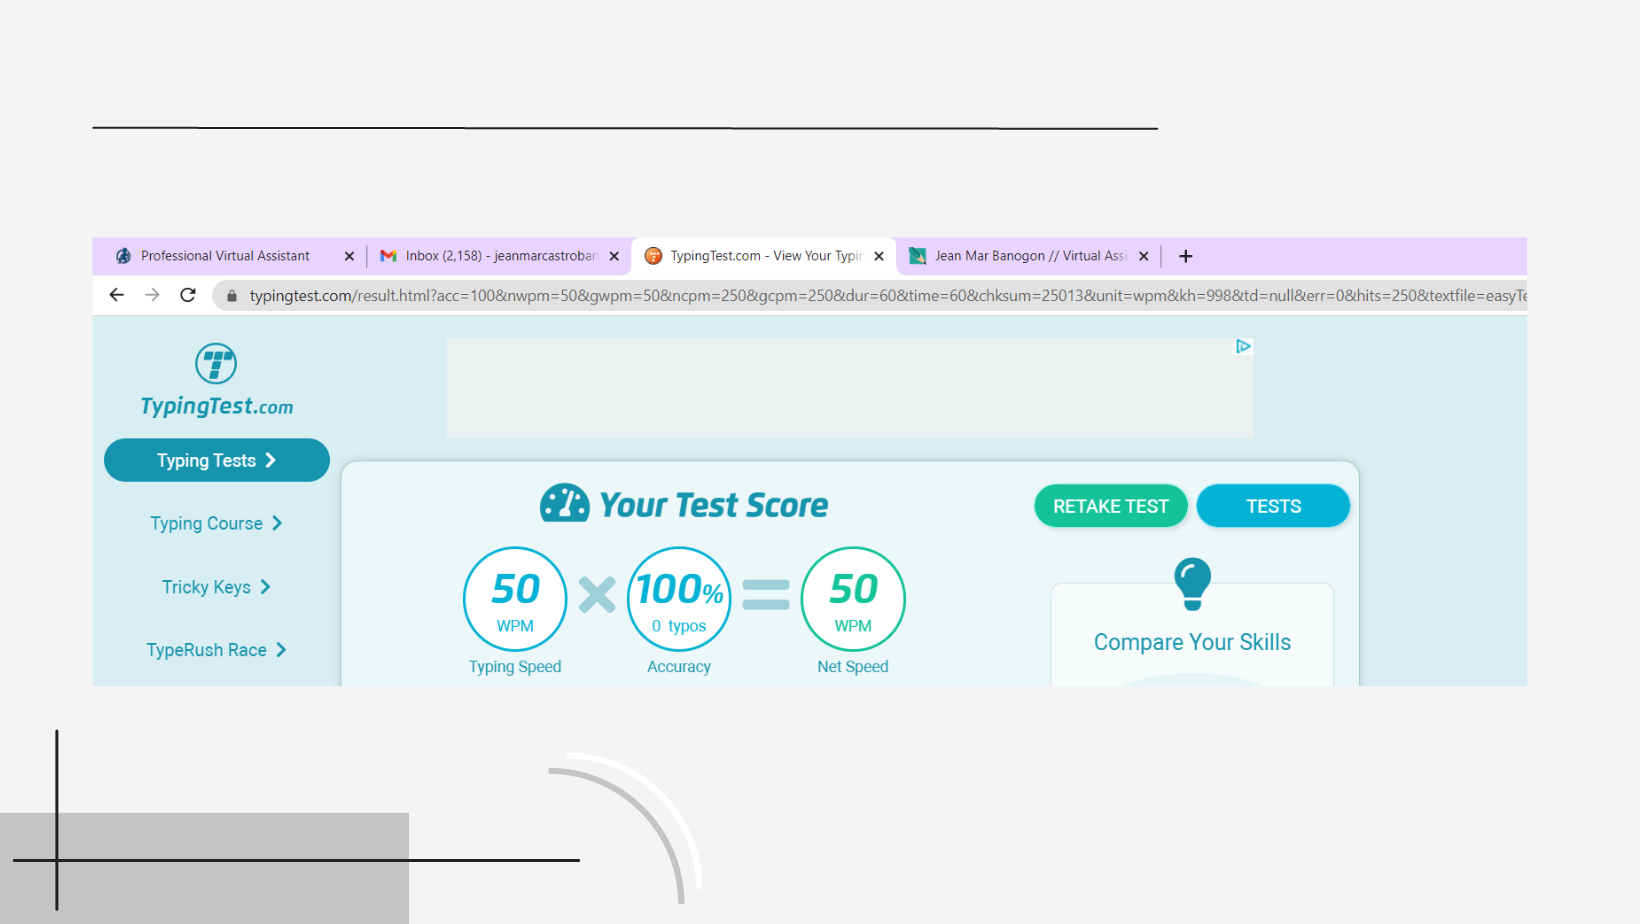Close the Professional Virtual Assistant tab
Screen dimensions: 1640x924
tap(349, 256)
